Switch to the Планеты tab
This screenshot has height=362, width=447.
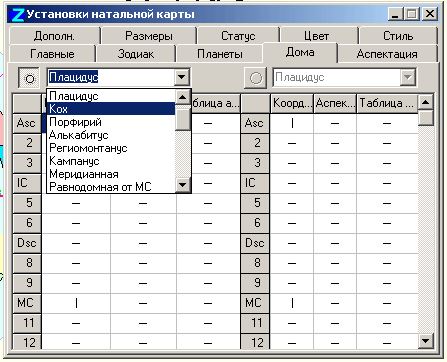(220, 54)
